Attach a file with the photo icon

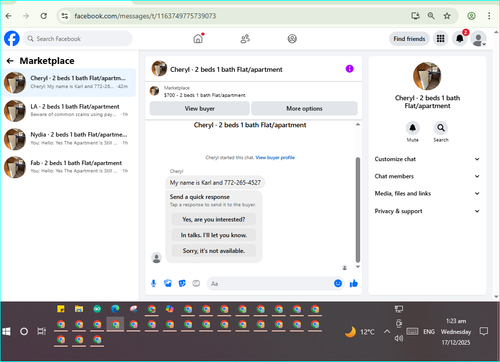point(168,284)
